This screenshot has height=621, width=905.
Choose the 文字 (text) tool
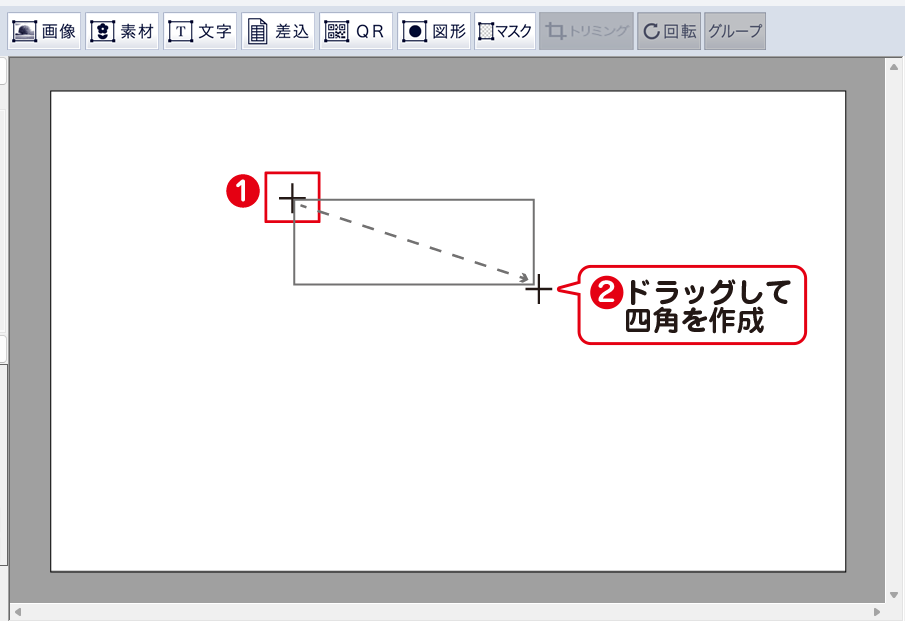(200, 31)
